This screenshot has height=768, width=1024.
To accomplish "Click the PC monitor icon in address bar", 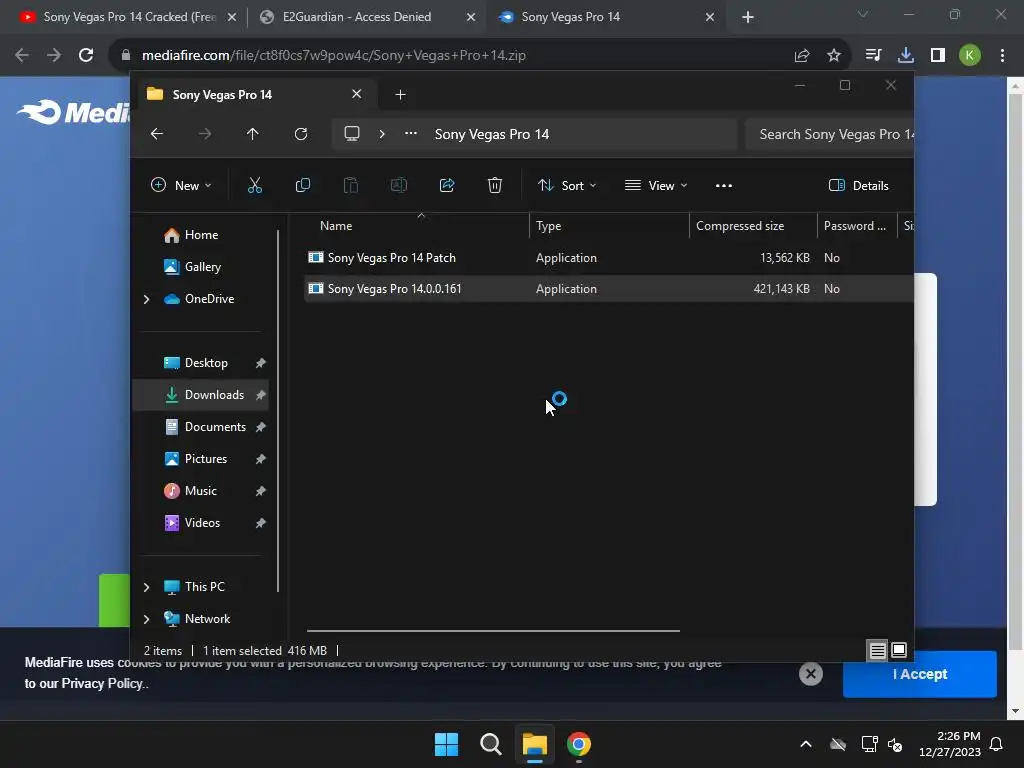I will (352, 134).
